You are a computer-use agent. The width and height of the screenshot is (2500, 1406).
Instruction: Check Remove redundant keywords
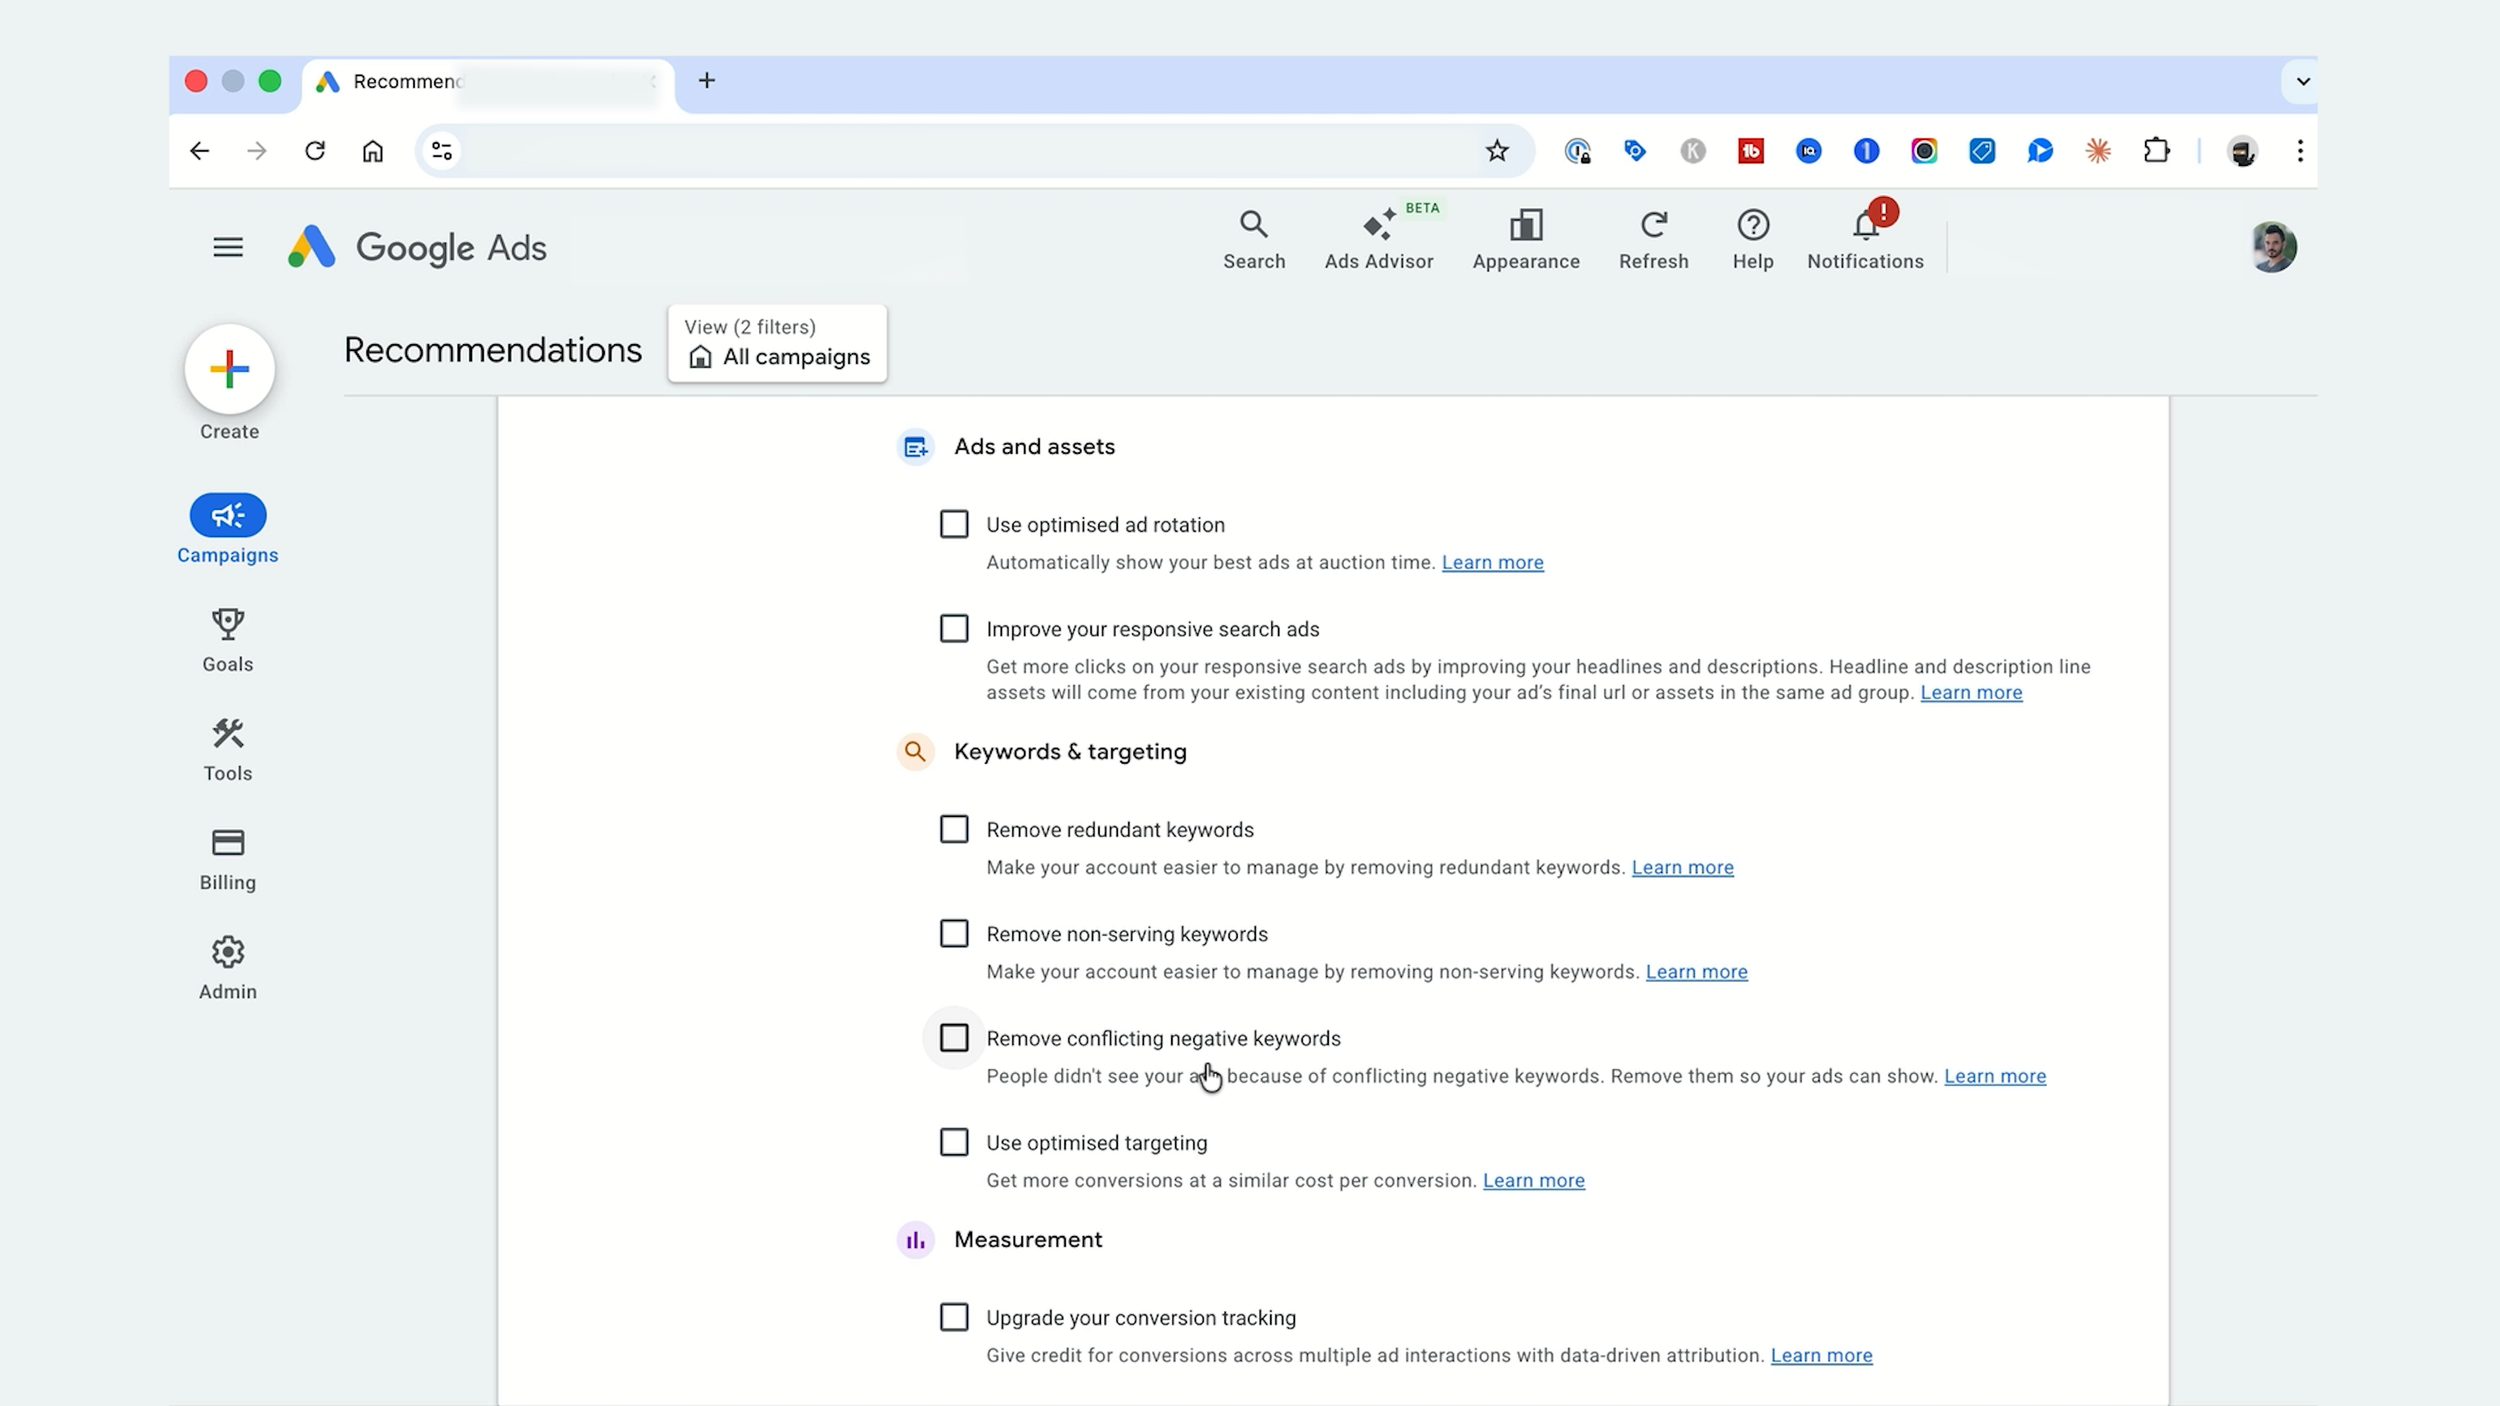pos(954,829)
